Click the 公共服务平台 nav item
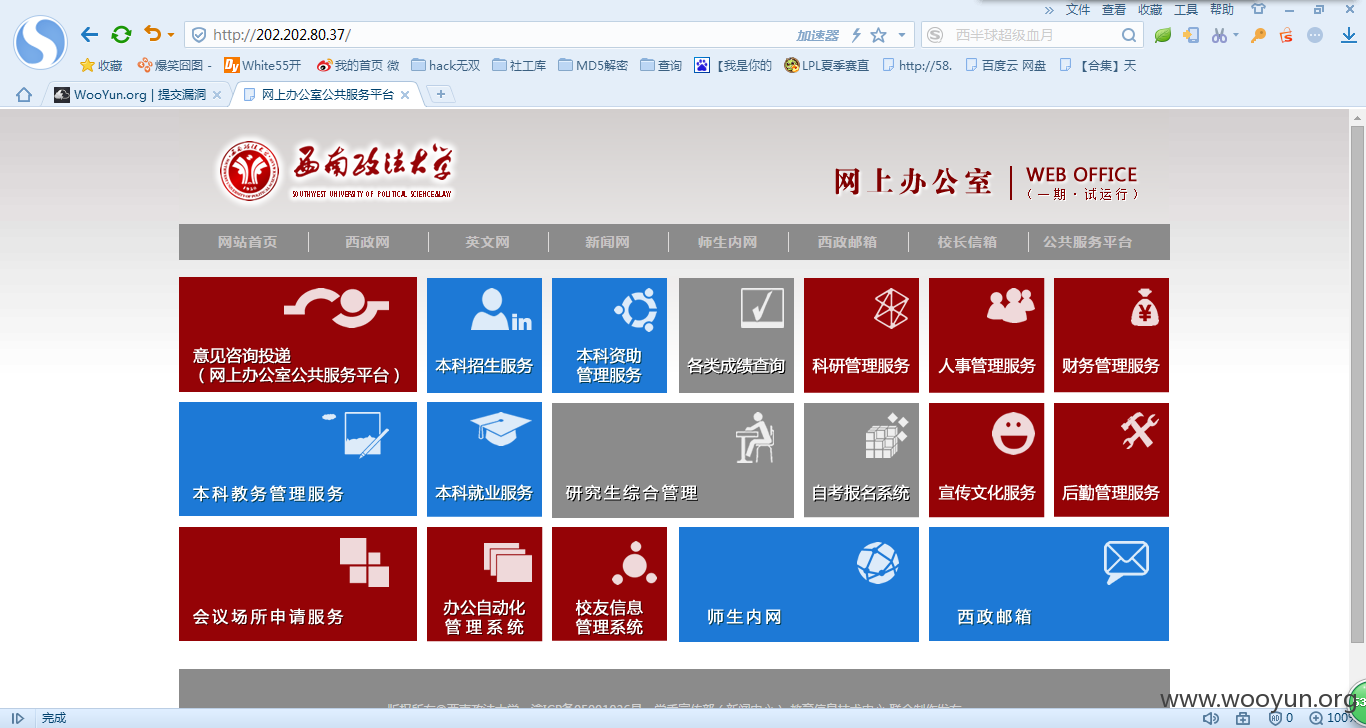This screenshot has width=1366, height=728. coord(1088,242)
